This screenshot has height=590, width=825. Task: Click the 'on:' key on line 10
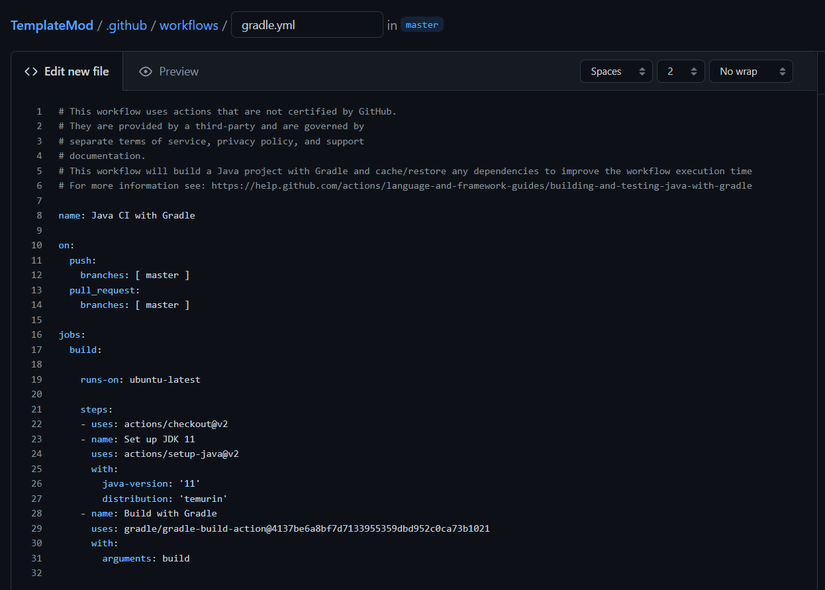pos(66,245)
